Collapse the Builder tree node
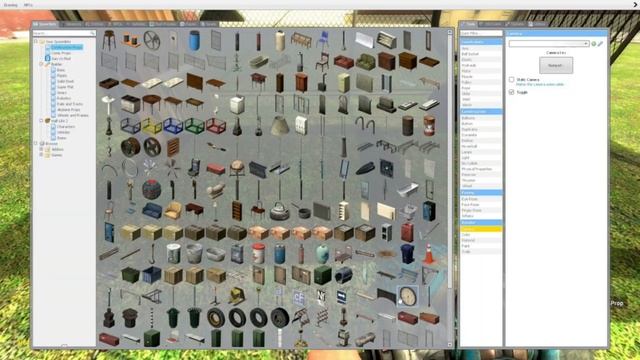 tap(41, 64)
